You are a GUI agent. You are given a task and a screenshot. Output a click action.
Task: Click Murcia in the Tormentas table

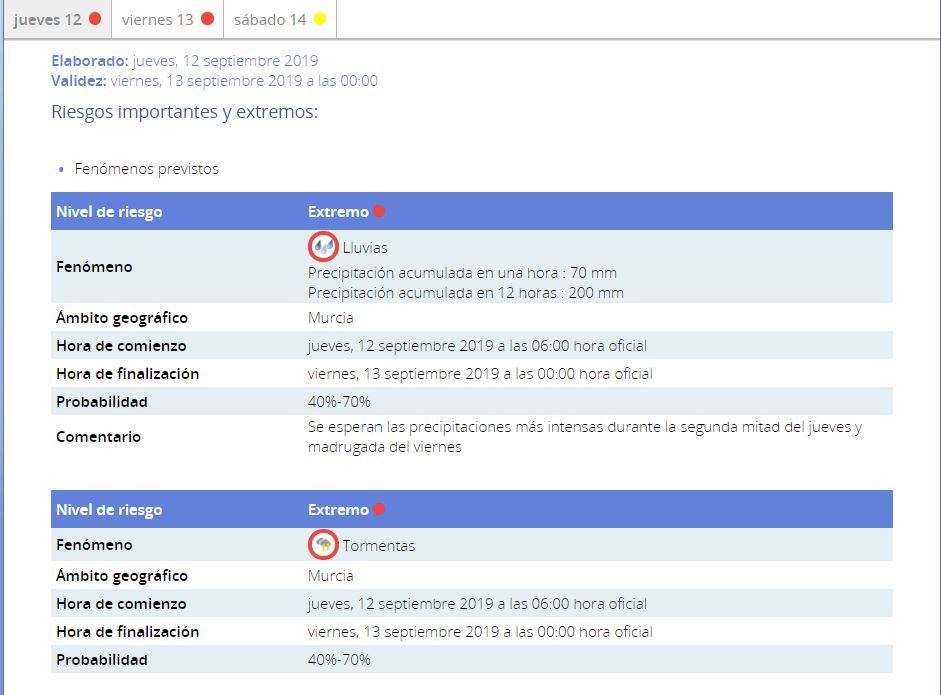click(330, 576)
